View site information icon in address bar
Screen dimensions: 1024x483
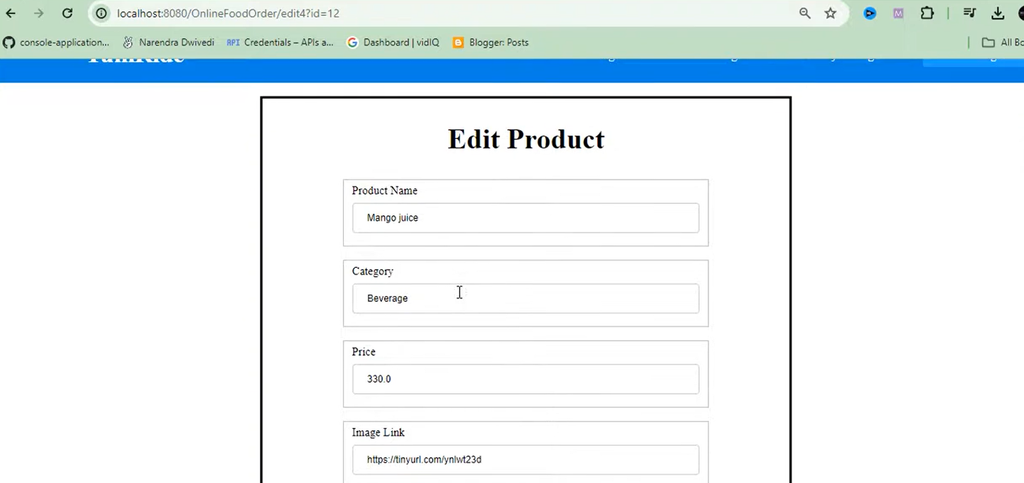(x=101, y=13)
